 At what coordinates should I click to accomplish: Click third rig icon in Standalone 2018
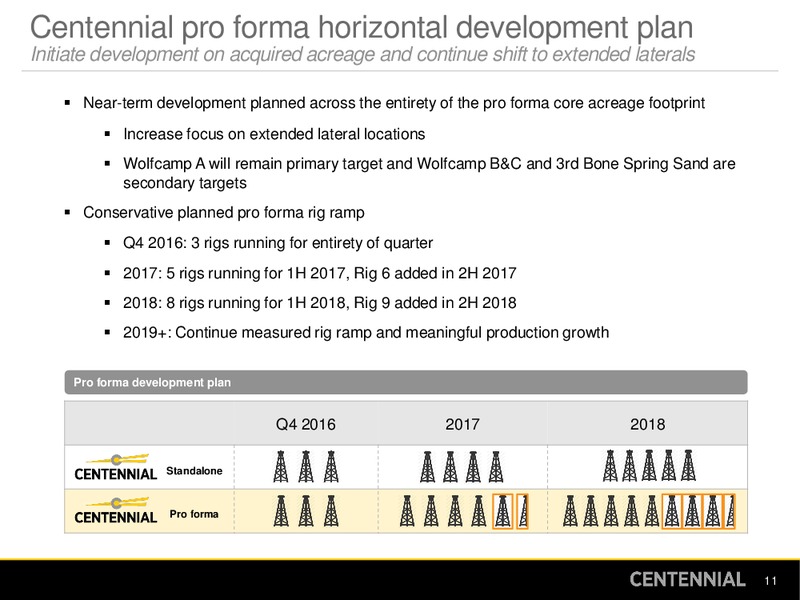coord(649,465)
